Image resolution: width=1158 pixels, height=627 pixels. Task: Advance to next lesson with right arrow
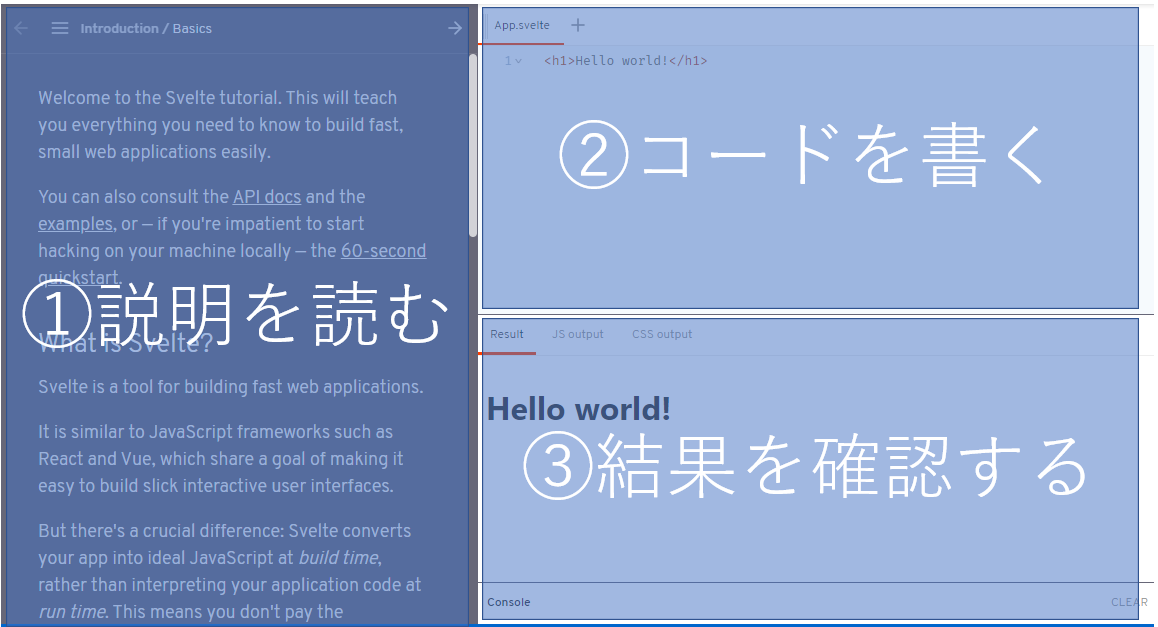455,28
